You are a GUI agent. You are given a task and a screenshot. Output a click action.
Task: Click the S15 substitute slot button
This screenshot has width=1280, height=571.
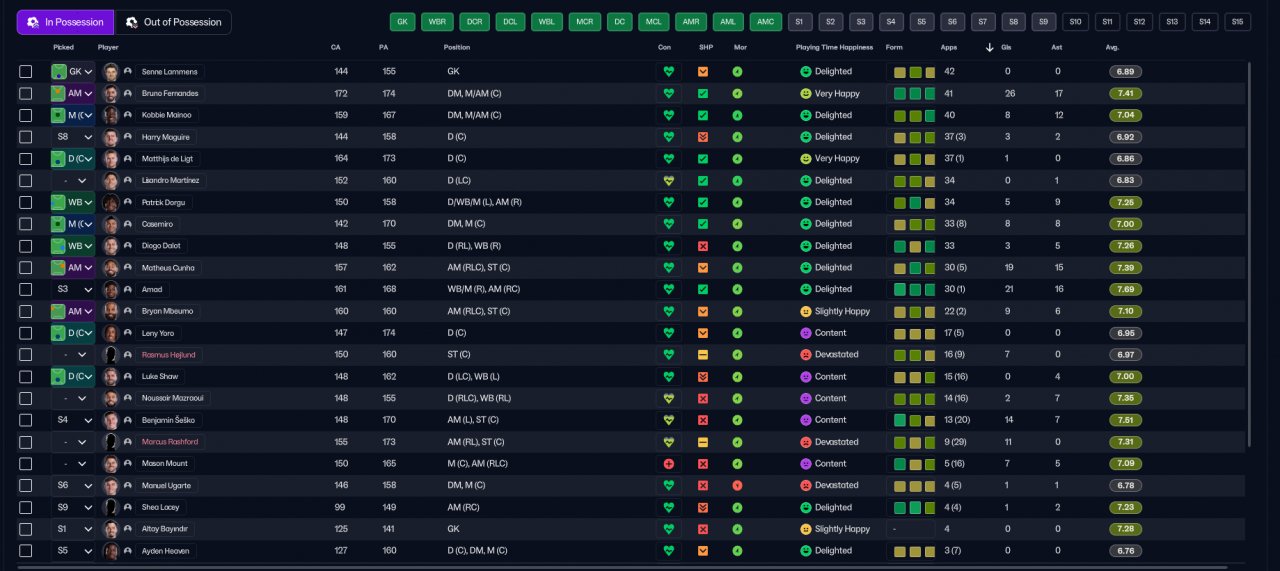coord(1237,22)
